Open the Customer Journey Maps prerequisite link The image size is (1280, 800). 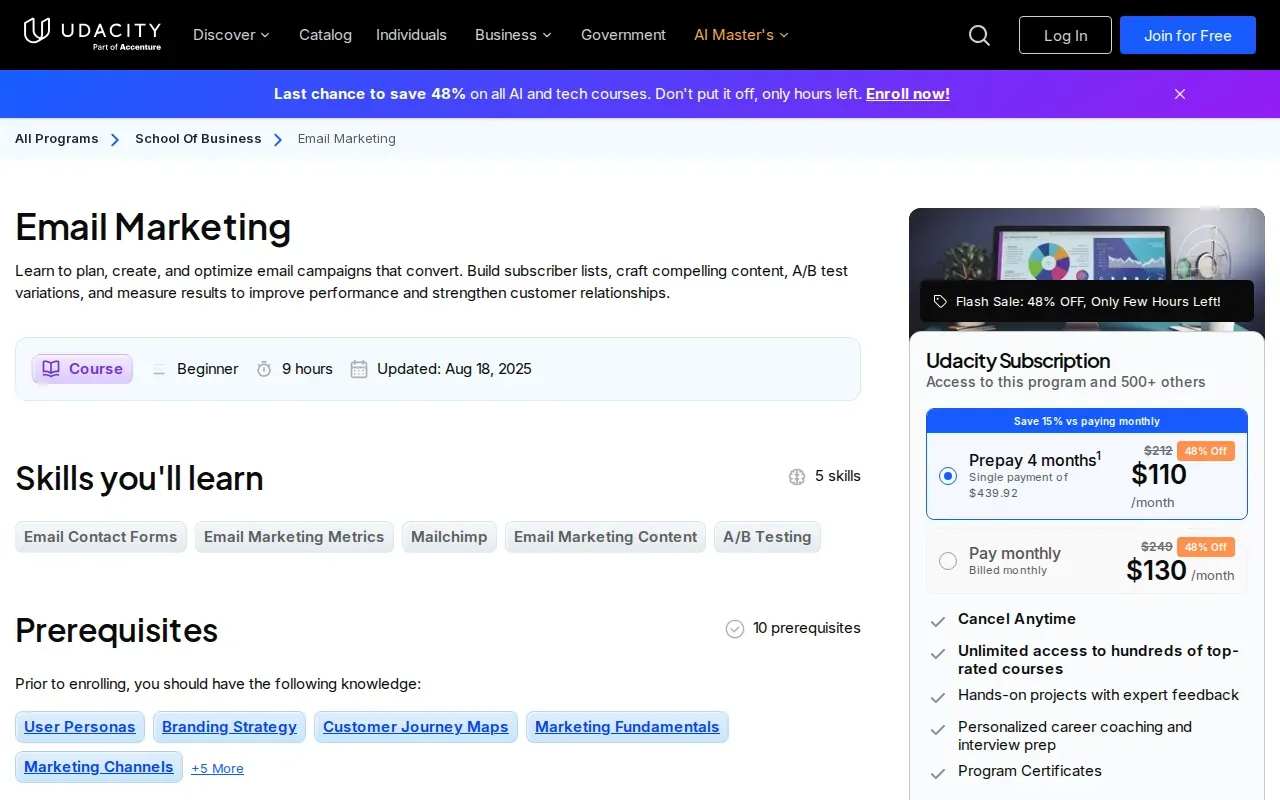click(x=416, y=727)
